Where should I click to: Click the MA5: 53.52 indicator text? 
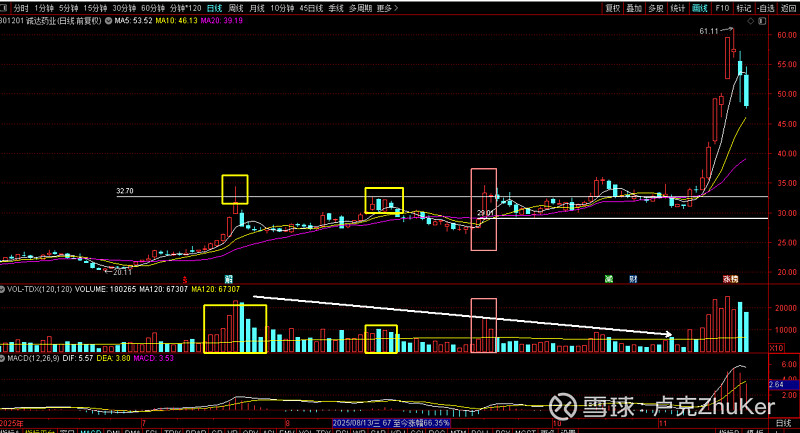[x=134, y=21]
